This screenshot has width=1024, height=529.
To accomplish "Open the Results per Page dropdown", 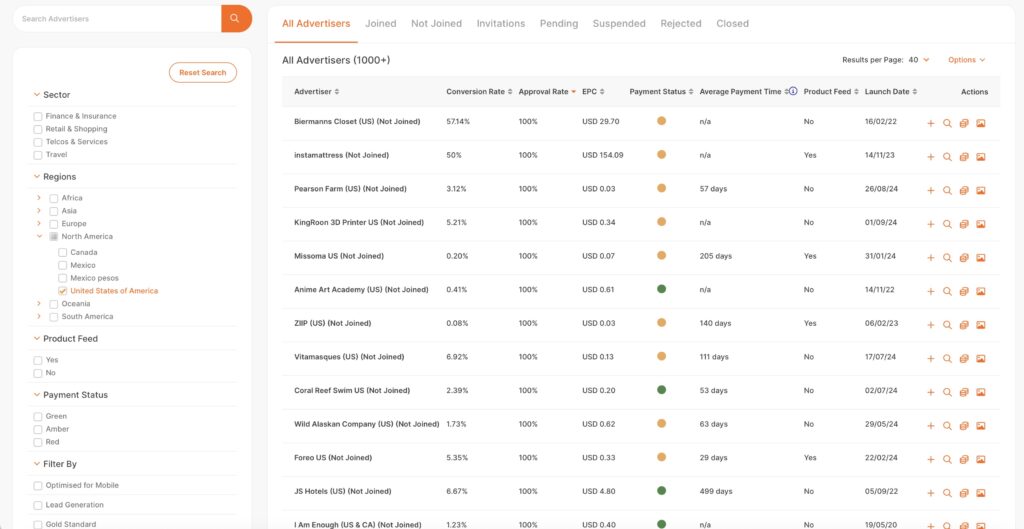I will [918, 60].
